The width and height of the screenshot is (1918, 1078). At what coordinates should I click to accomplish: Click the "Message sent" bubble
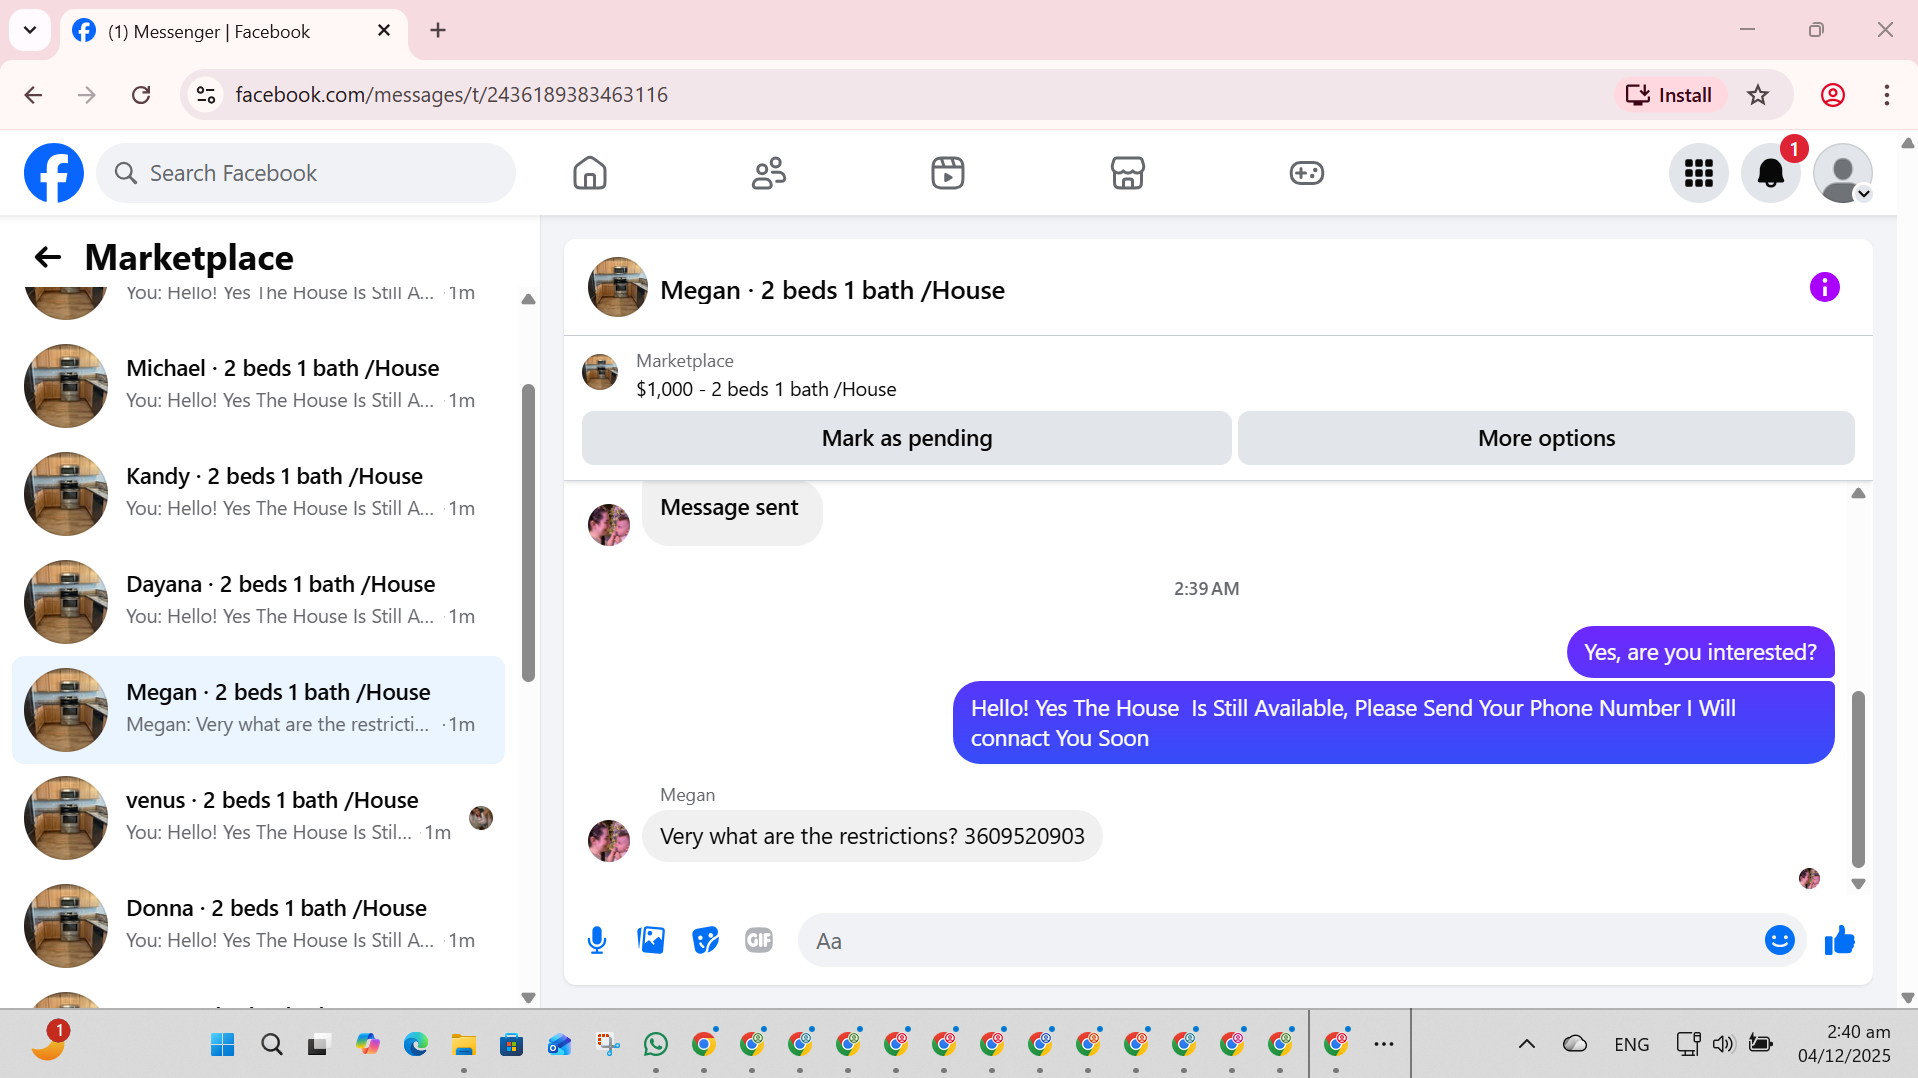[x=731, y=512]
